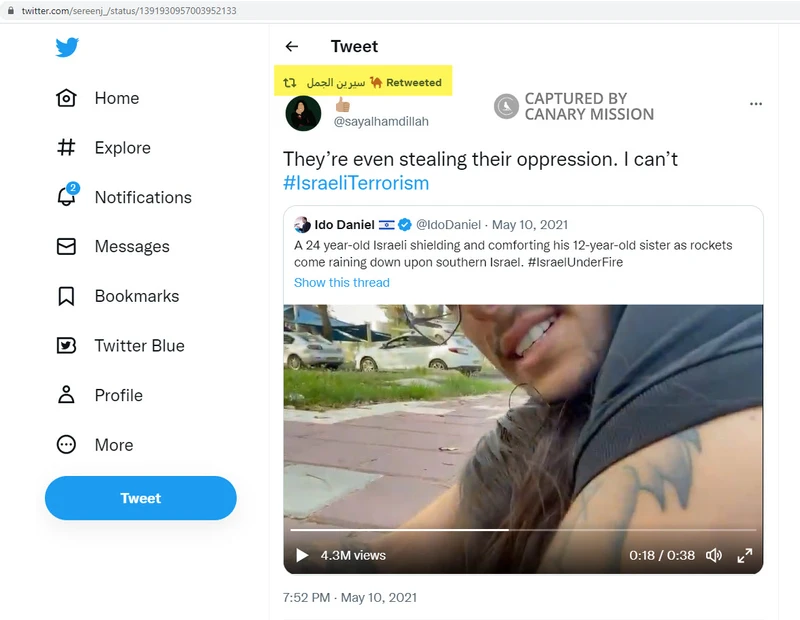This screenshot has height=620, width=800.
Task: Expand "Show this thread" link
Action: click(x=342, y=283)
